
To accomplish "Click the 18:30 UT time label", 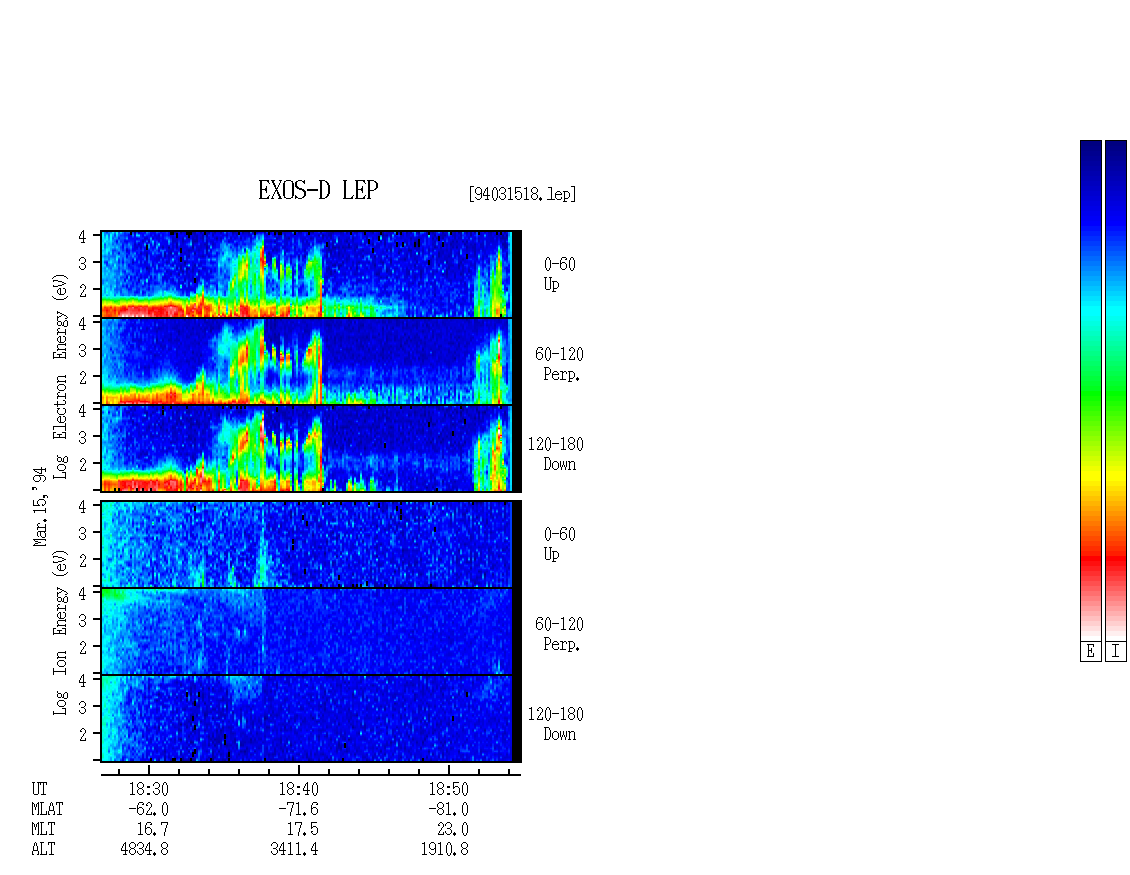I will [x=148, y=789].
